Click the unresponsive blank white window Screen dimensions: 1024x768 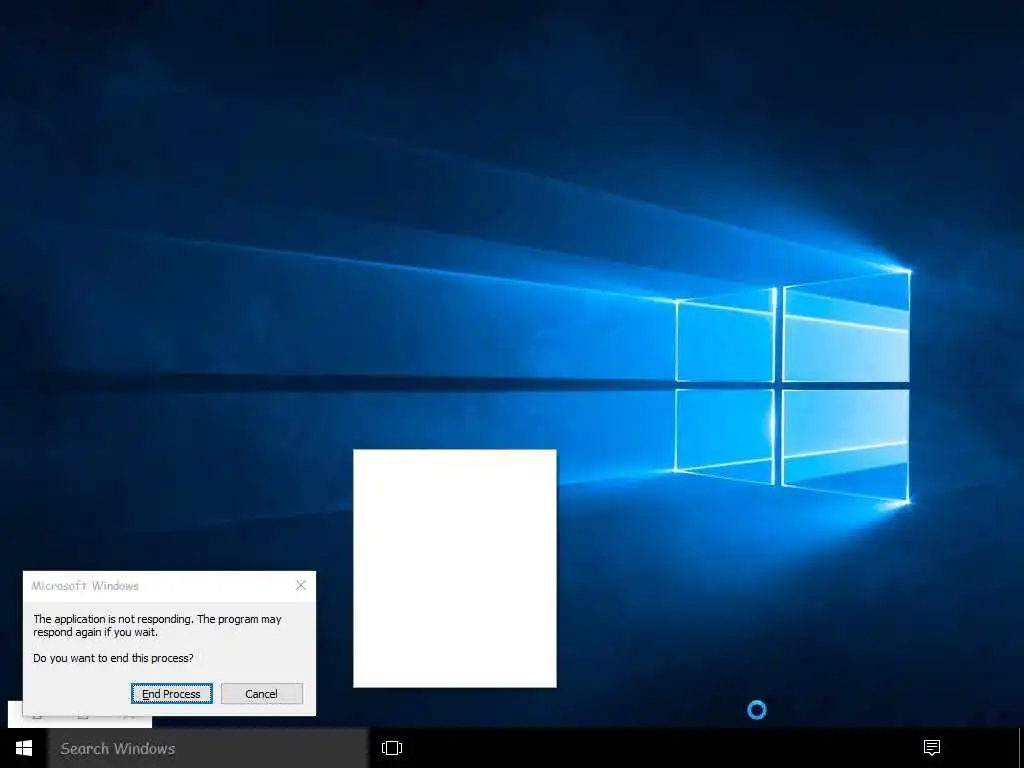coord(455,568)
